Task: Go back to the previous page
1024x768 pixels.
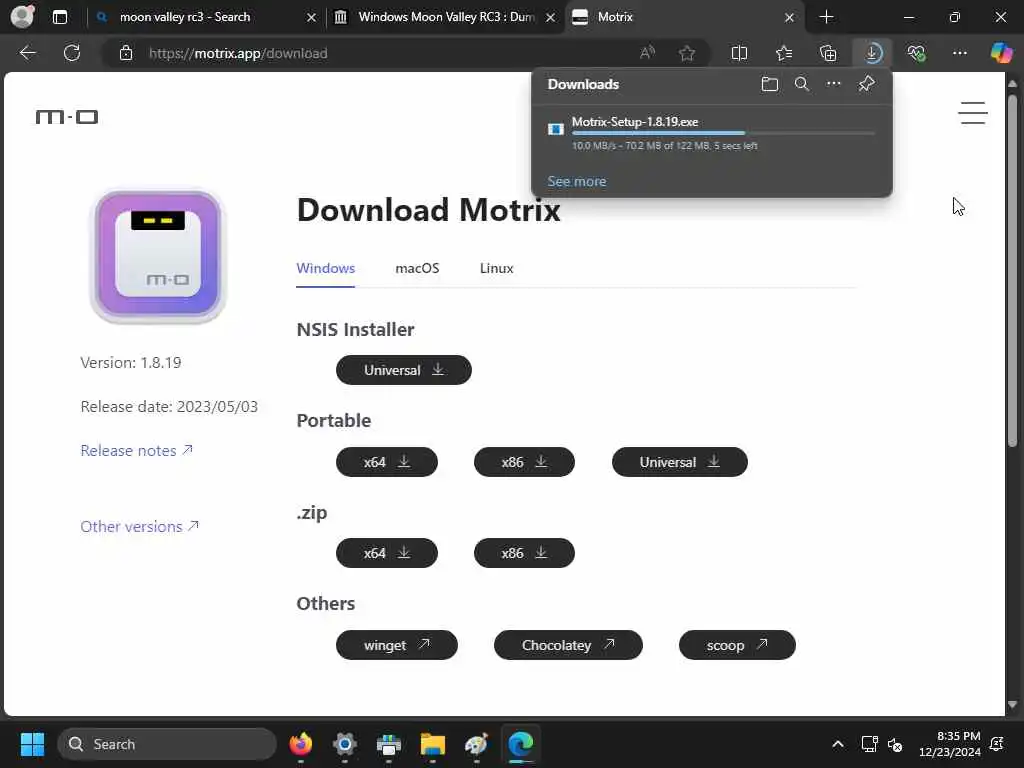Action: click(27, 53)
